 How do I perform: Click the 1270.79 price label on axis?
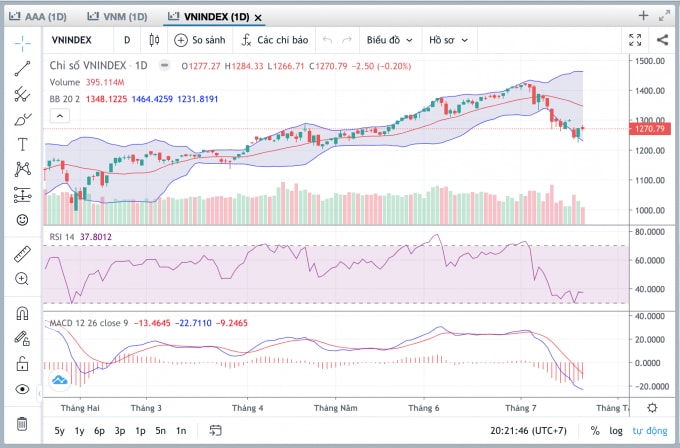[x=649, y=129]
